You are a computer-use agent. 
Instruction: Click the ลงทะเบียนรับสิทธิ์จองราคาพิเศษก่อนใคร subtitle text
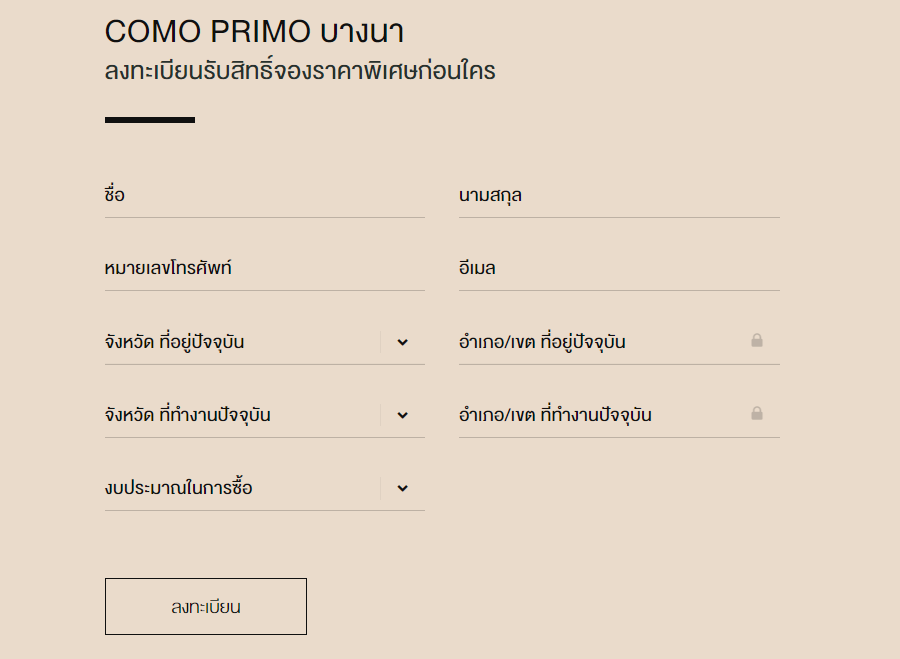pyautogui.click(x=300, y=72)
